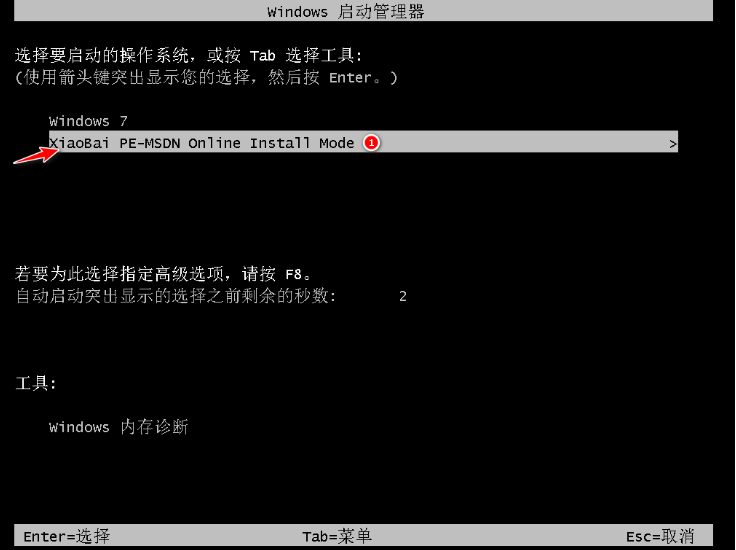The width and height of the screenshot is (736, 550).
Task: Click the 自动启动突出显示 countdown label
Action: coord(176,296)
